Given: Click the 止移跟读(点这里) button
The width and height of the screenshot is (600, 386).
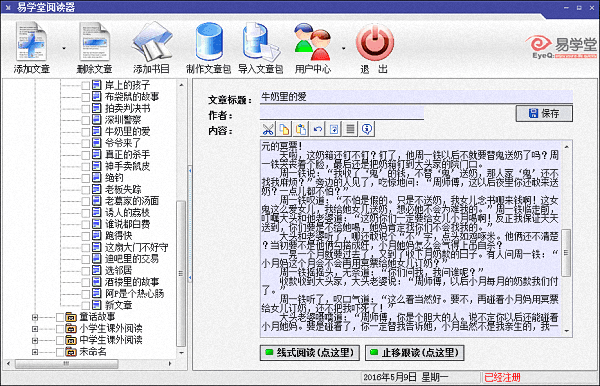Looking at the screenshot, I should click(415, 352).
